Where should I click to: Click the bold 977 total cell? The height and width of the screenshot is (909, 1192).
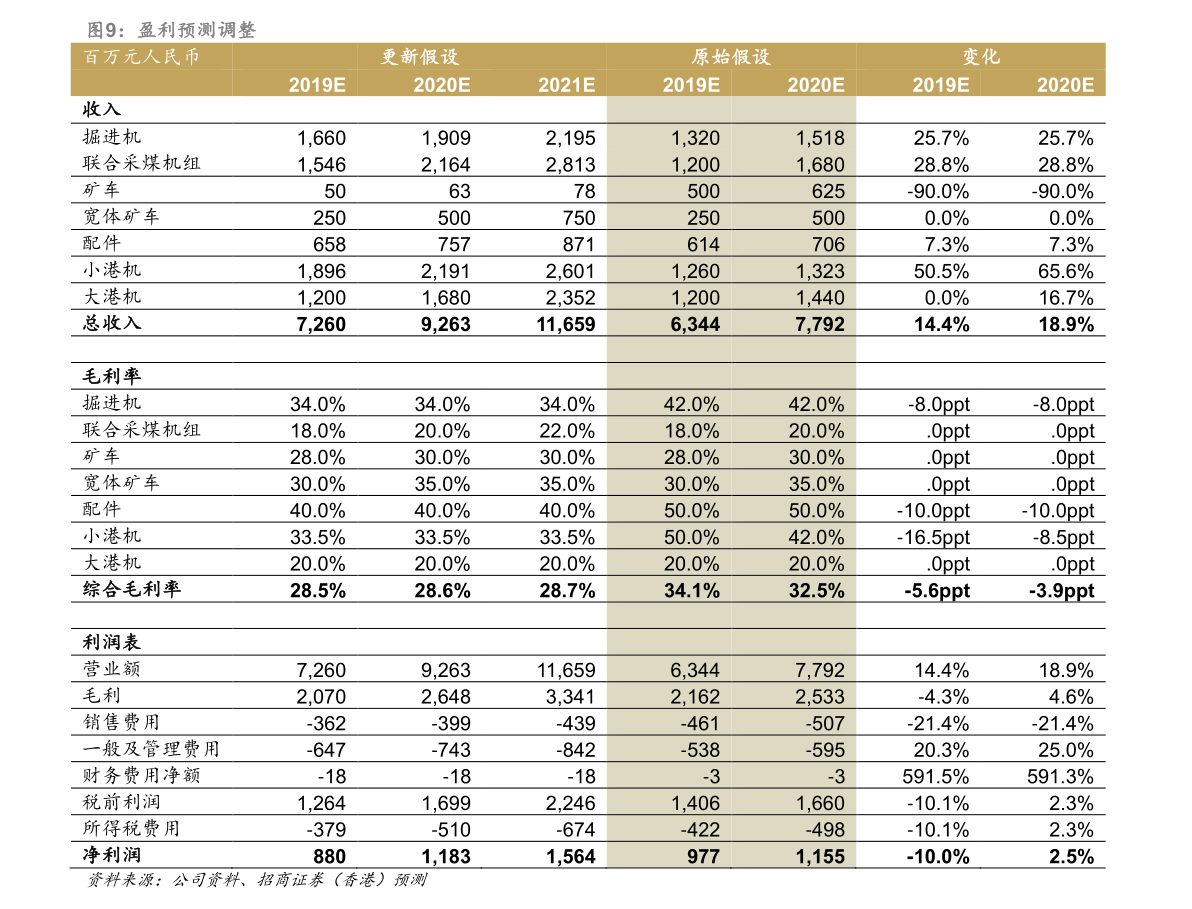click(x=703, y=856)
